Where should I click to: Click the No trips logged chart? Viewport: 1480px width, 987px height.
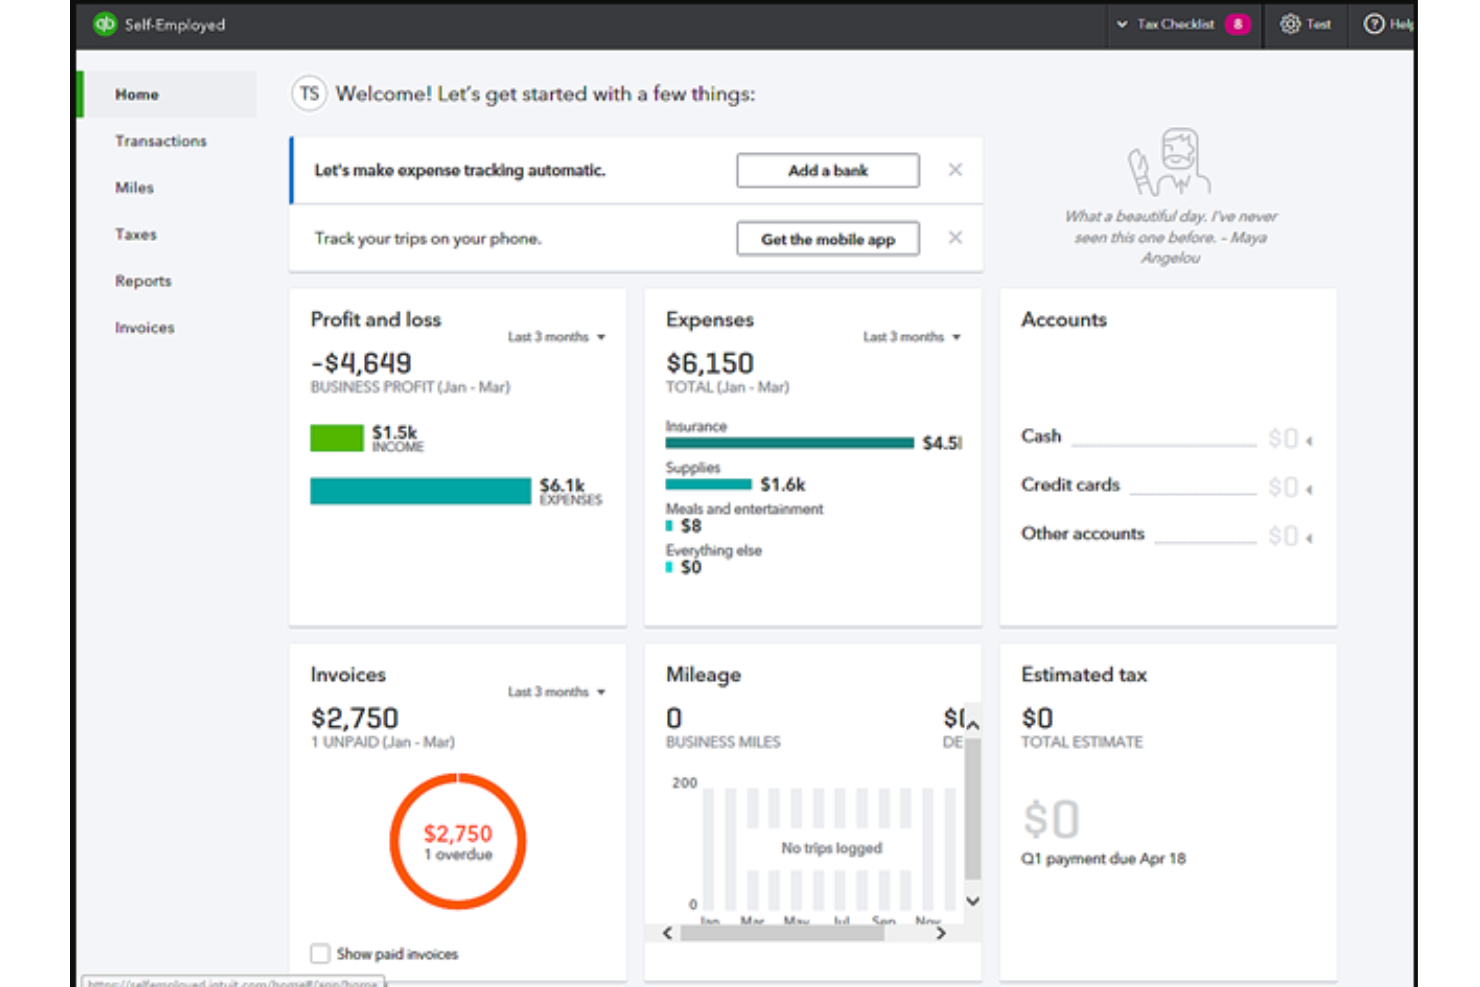click(831, 848)
